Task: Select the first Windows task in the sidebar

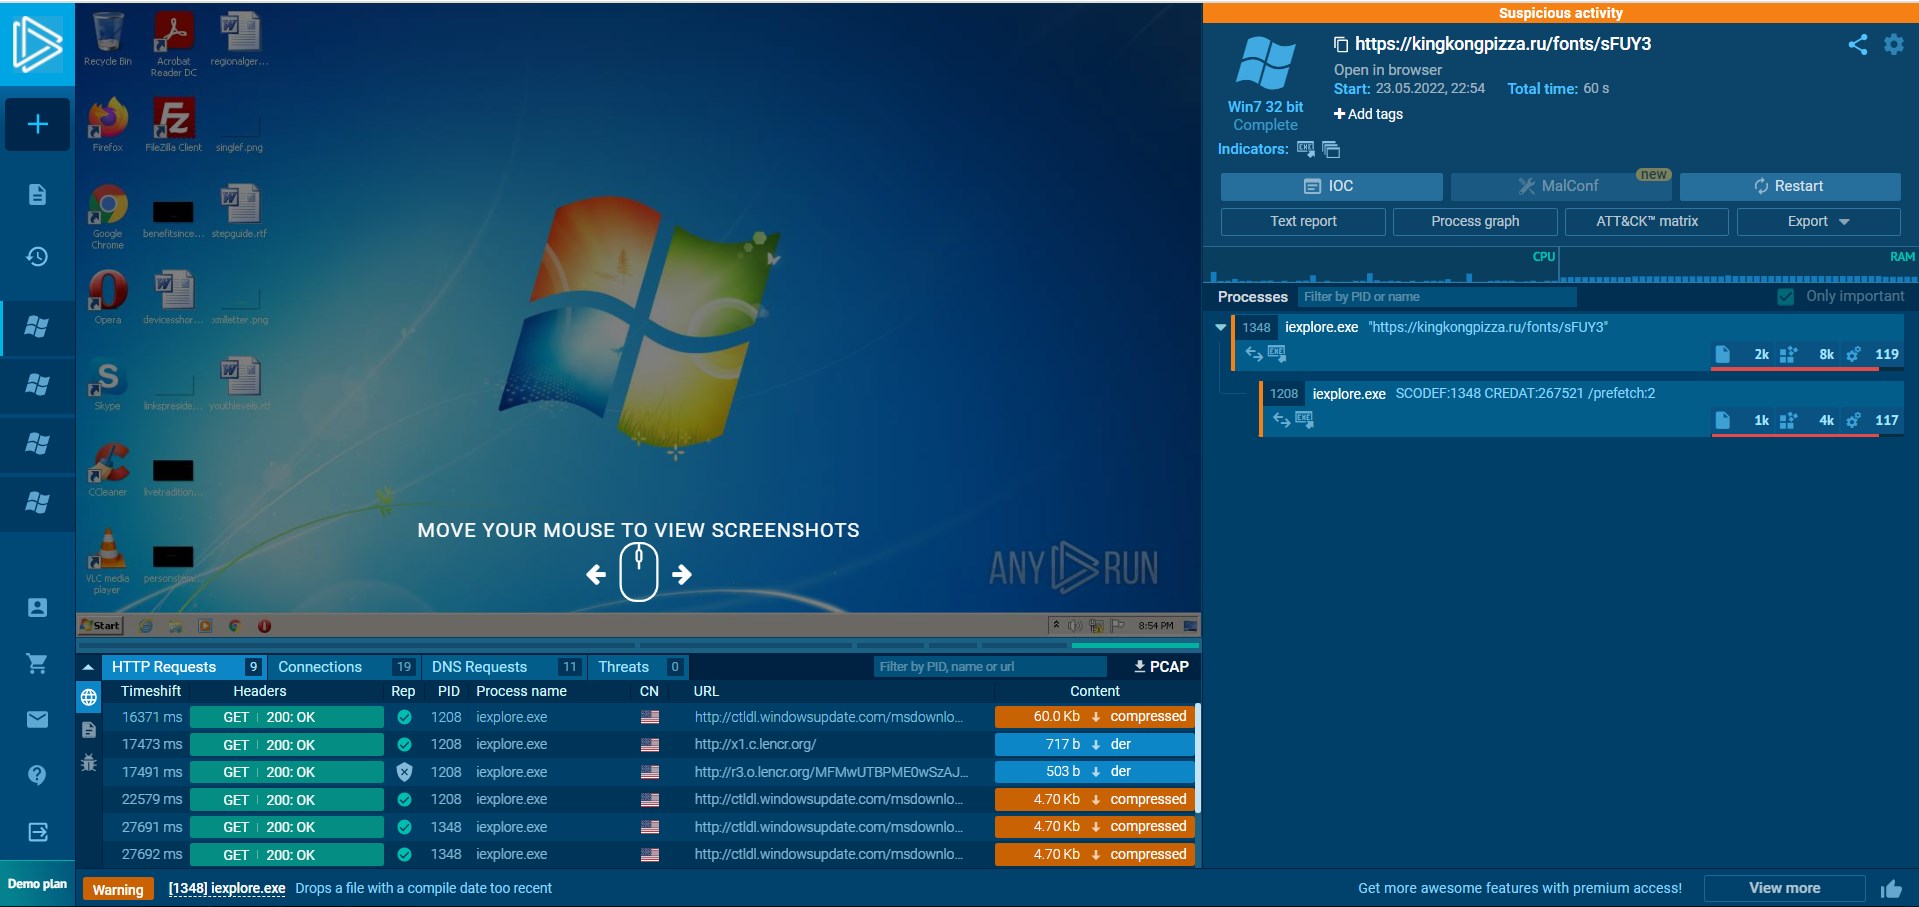Action: pyautogui.click(x=37, y=327)
